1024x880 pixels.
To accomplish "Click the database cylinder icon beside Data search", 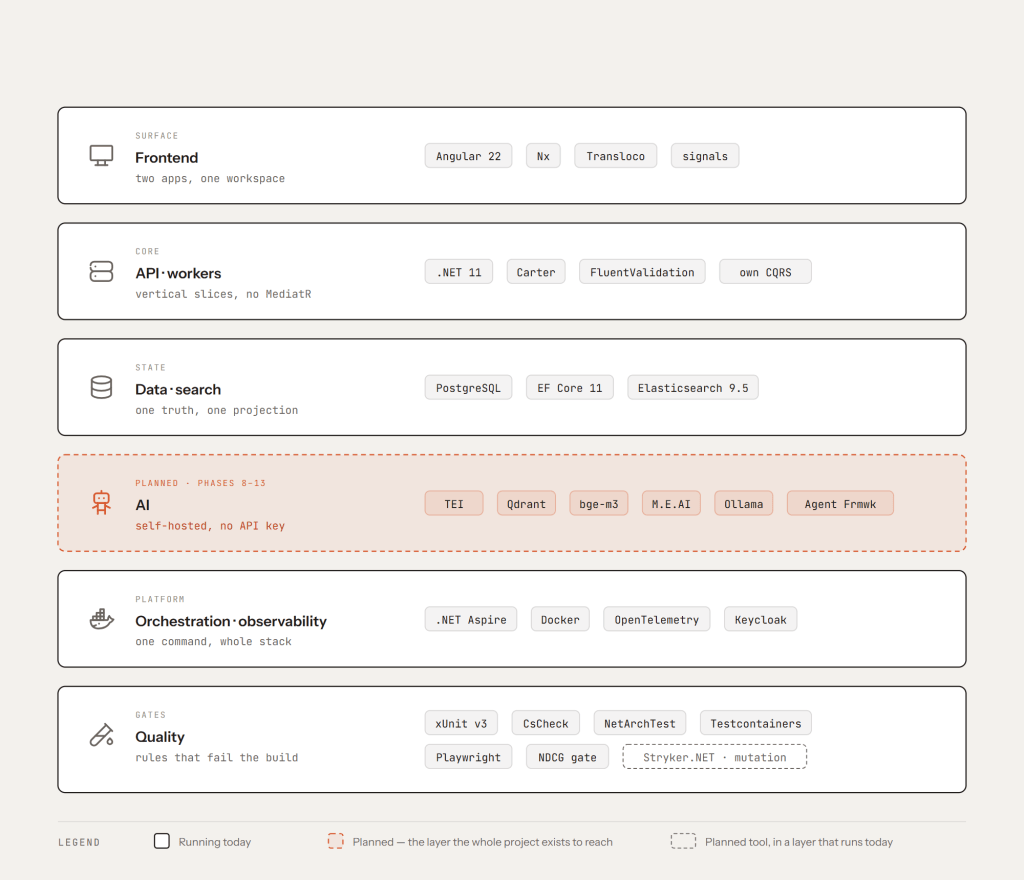I will pos(101,387).
